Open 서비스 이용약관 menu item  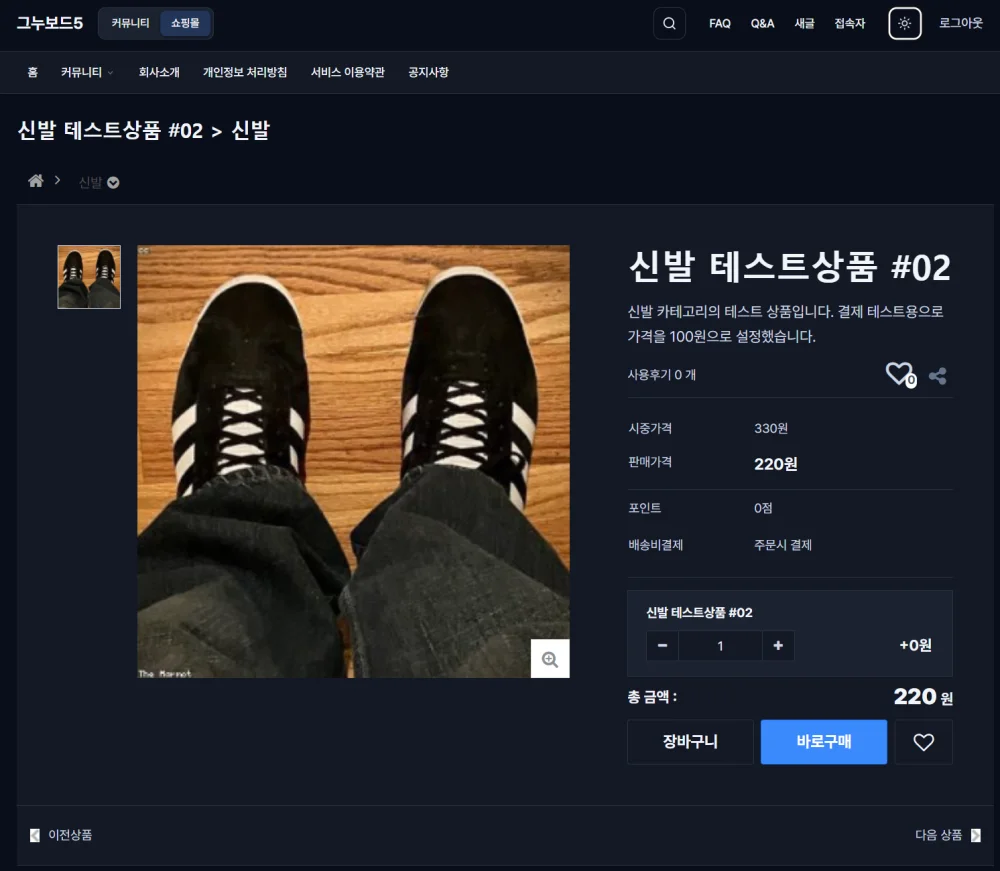[x=348, y=72]
